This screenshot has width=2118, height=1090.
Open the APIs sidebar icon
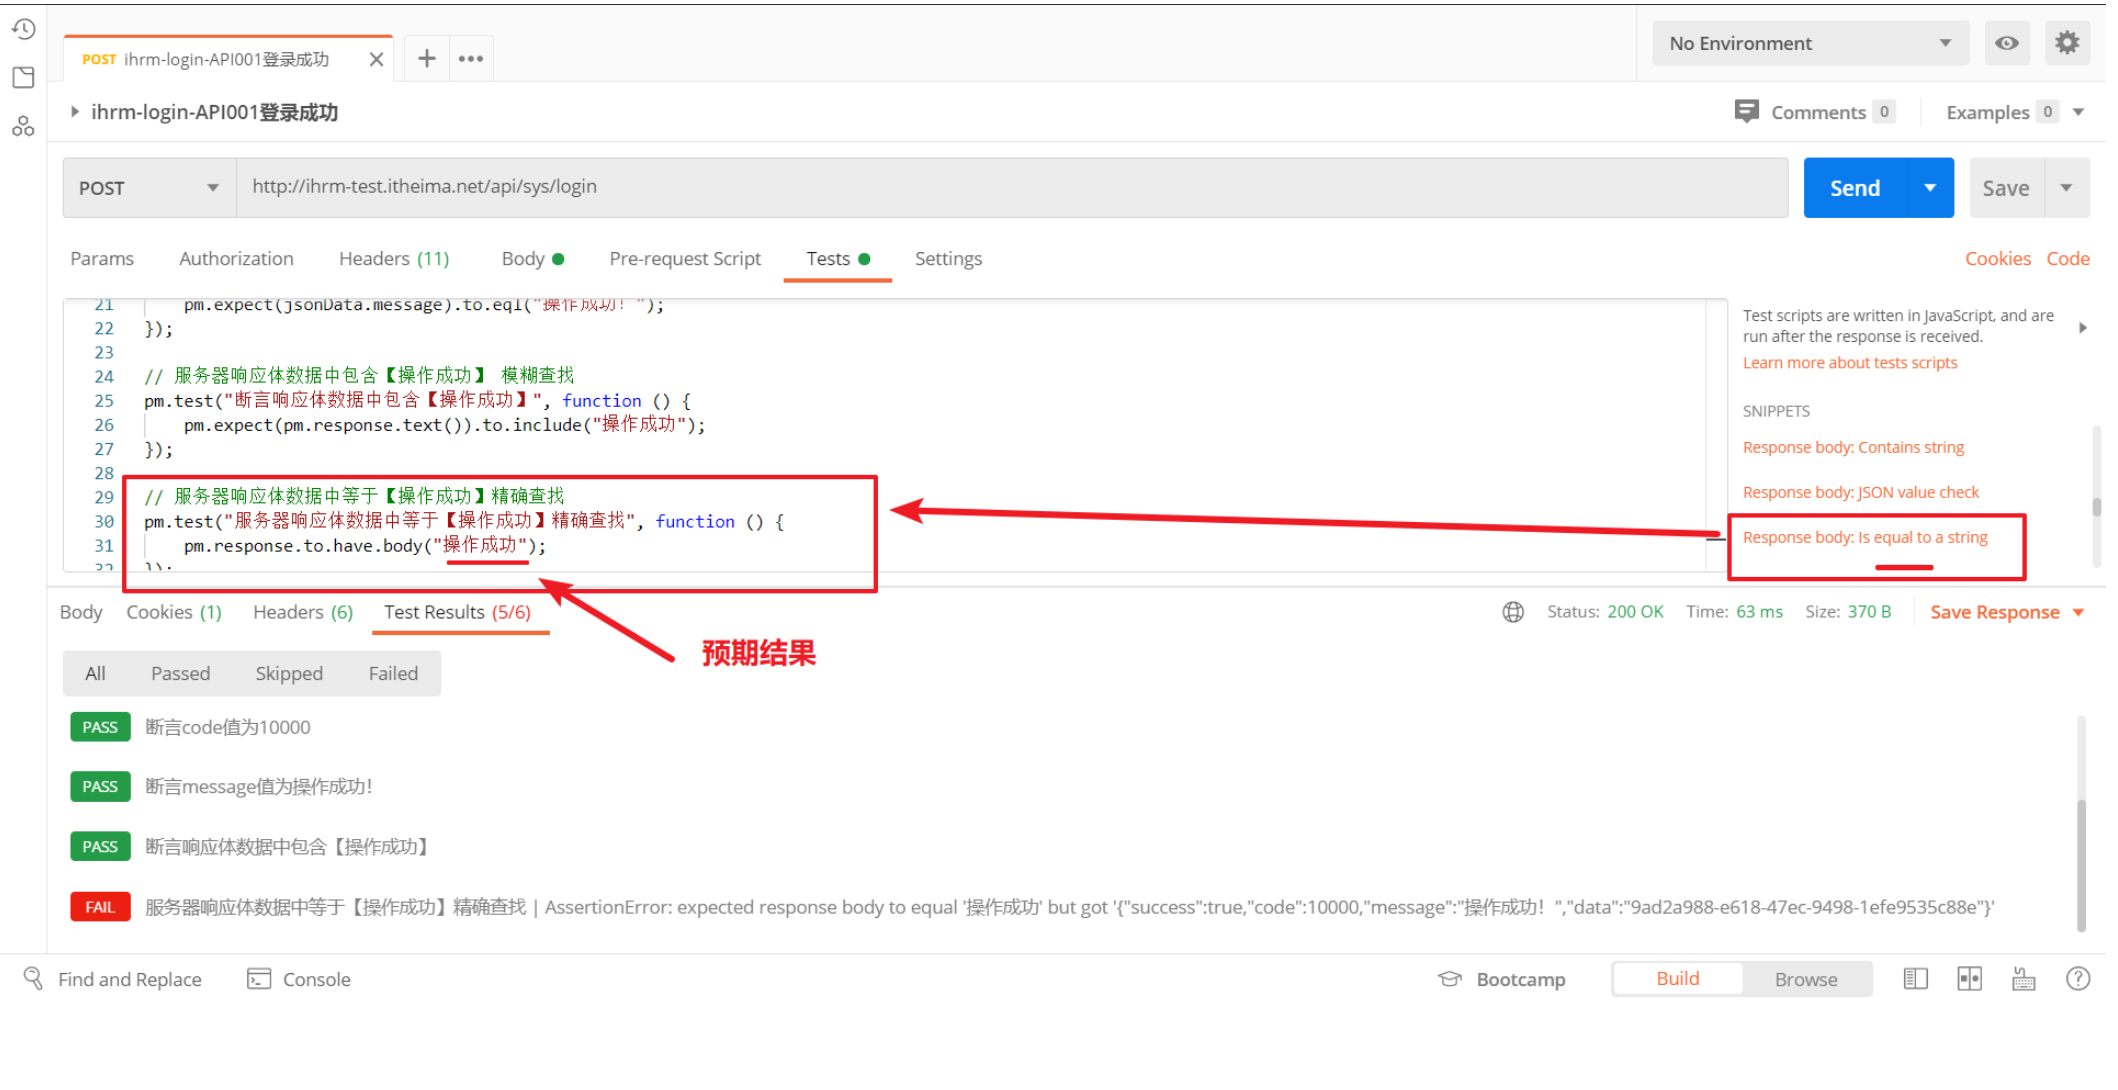pos(23,127)
